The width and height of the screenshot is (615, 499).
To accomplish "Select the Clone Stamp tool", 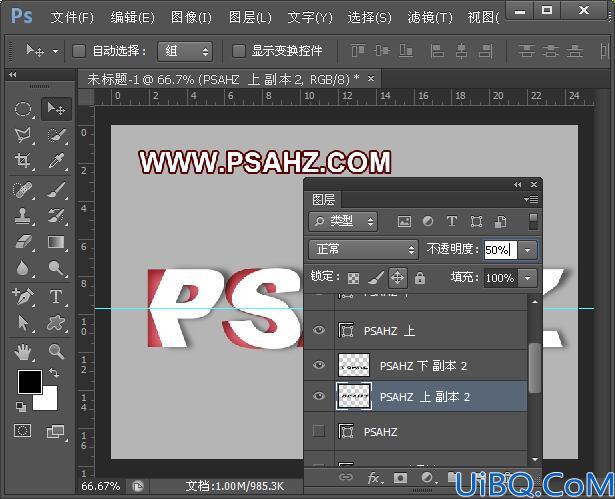I will pos(23,216).
